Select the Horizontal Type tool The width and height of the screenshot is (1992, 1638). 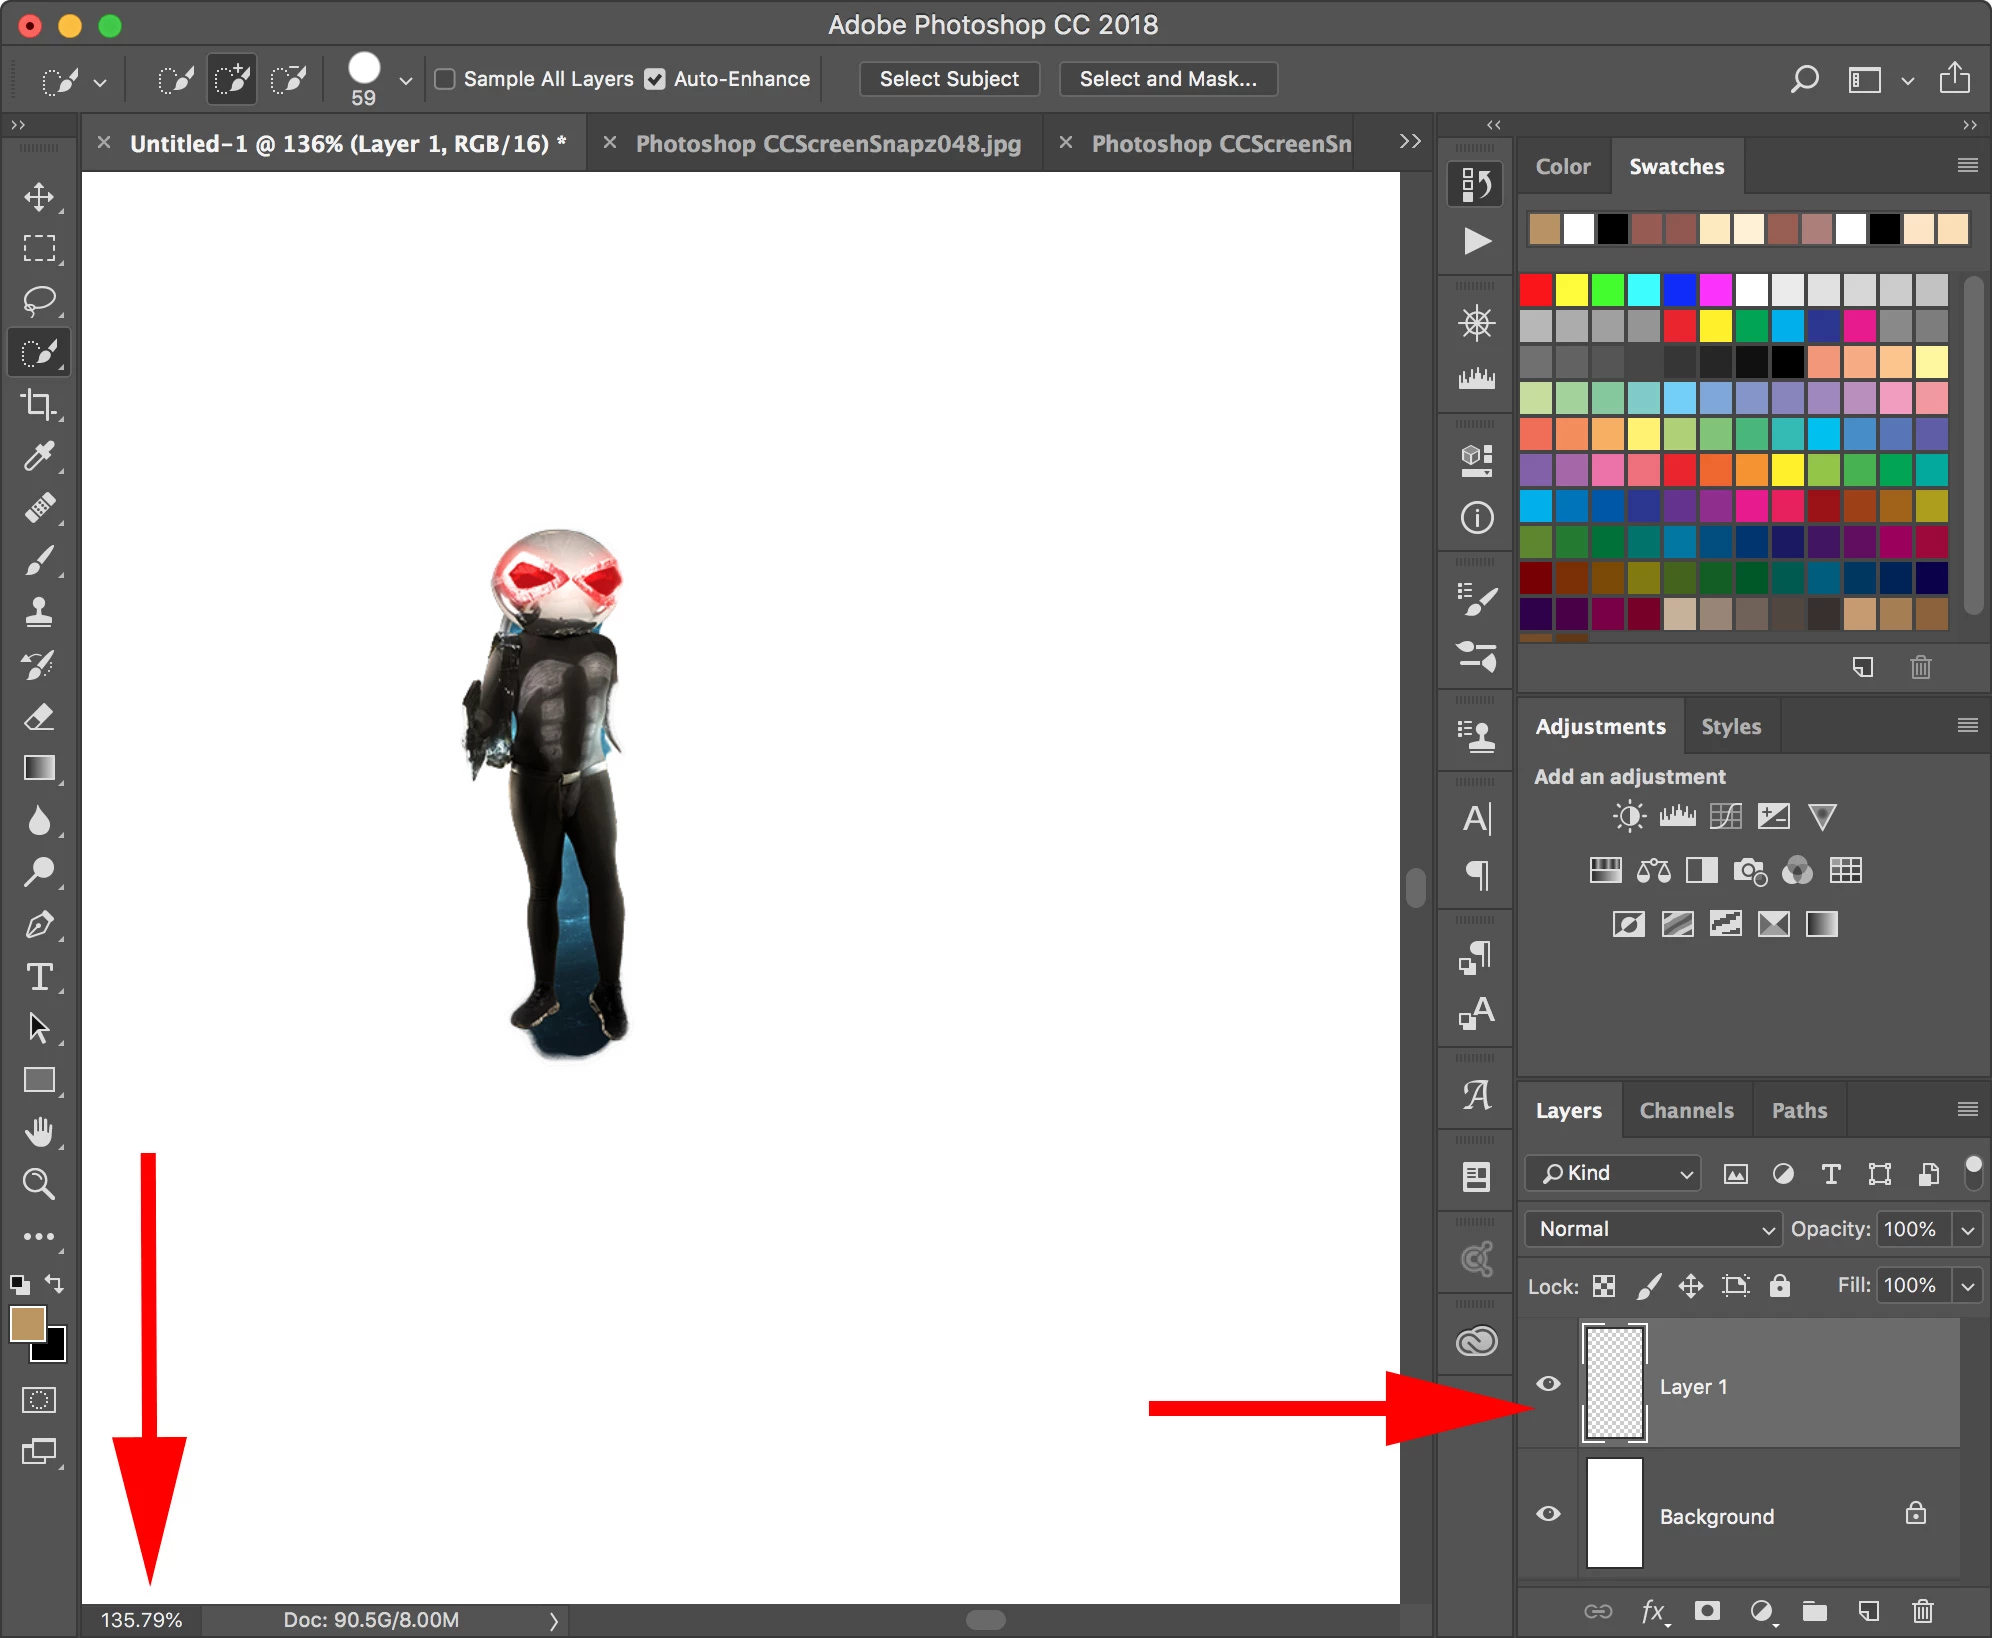[x=39, y=976]
